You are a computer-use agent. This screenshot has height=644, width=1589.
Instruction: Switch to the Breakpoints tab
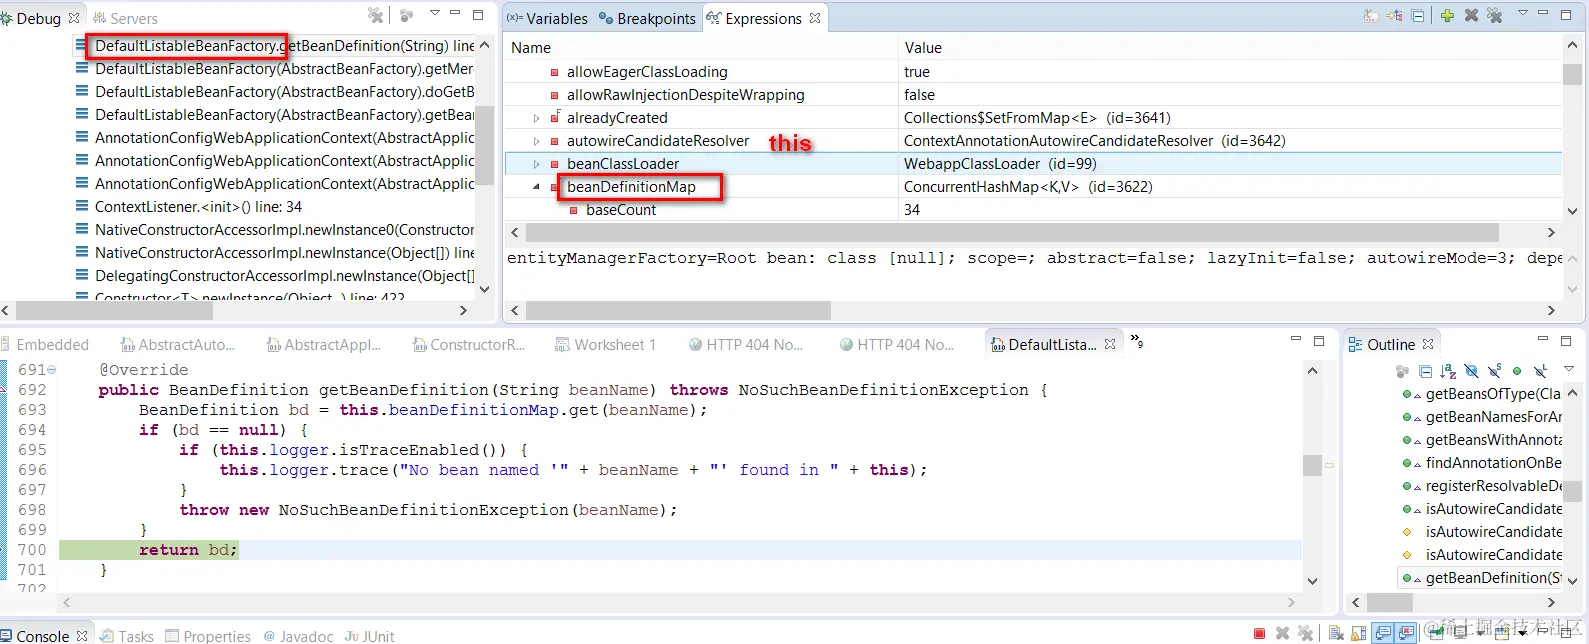click(x=647, y=18)
